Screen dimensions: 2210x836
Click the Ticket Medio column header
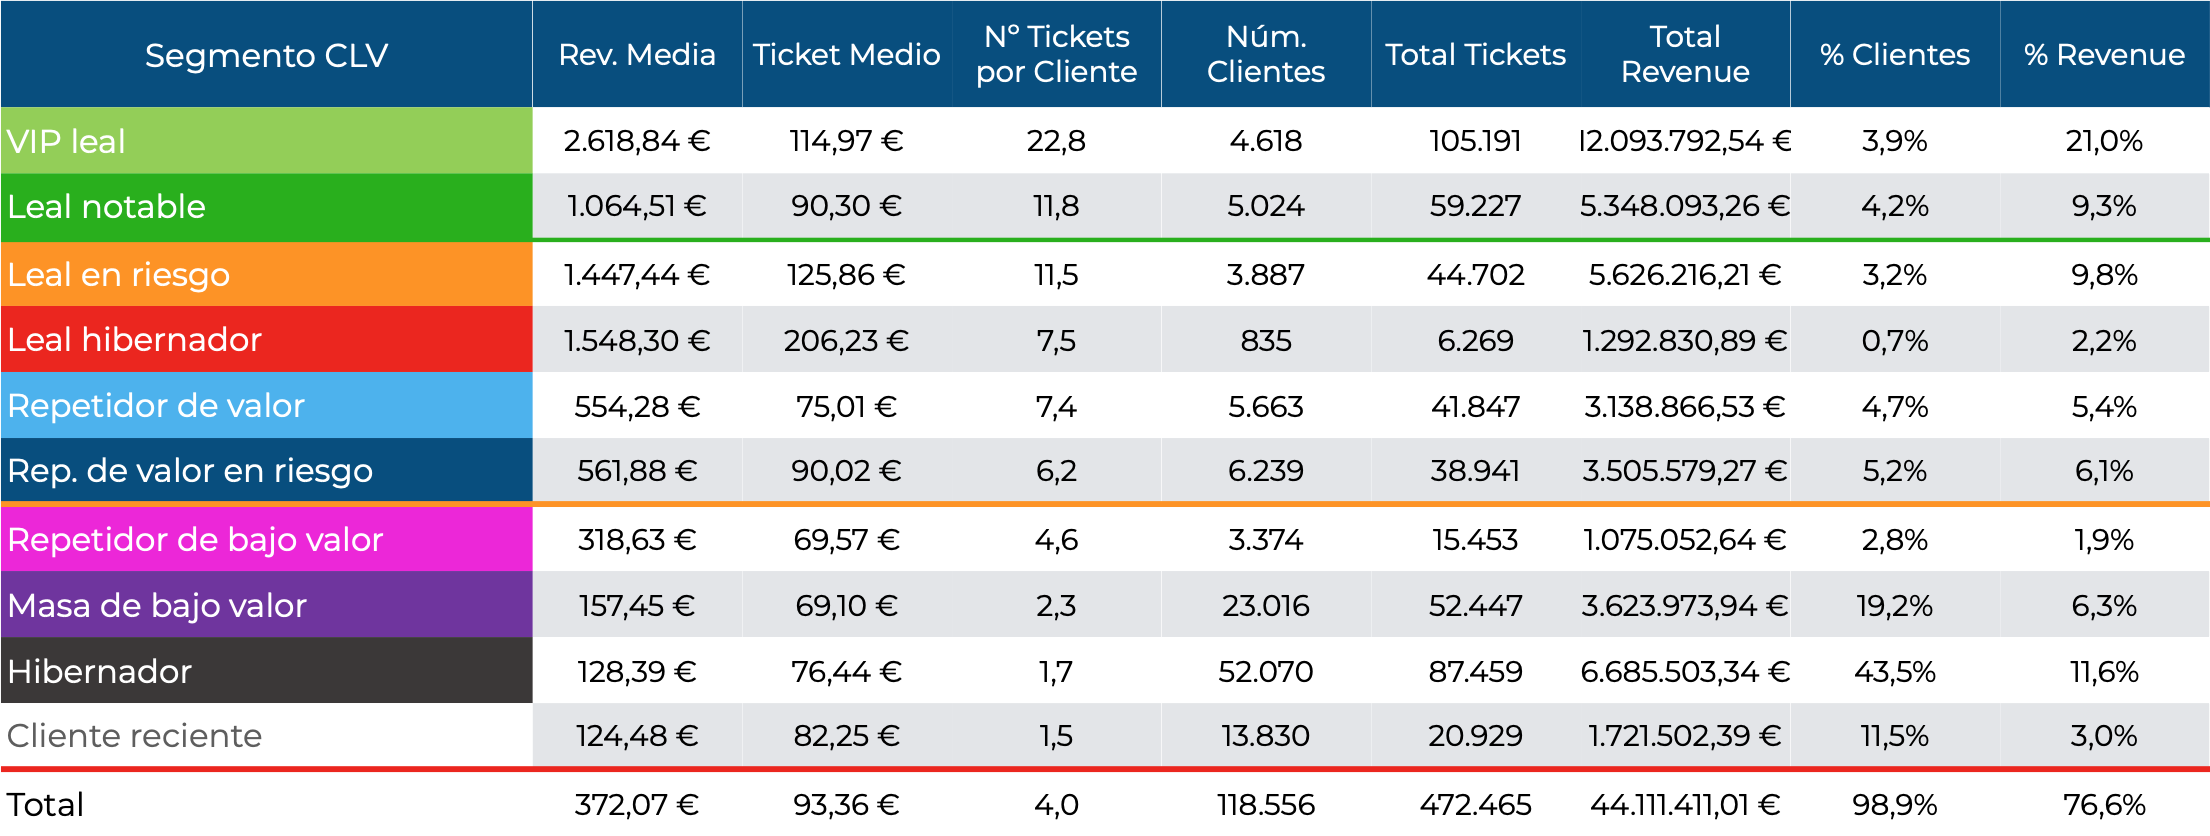(846, 55)
